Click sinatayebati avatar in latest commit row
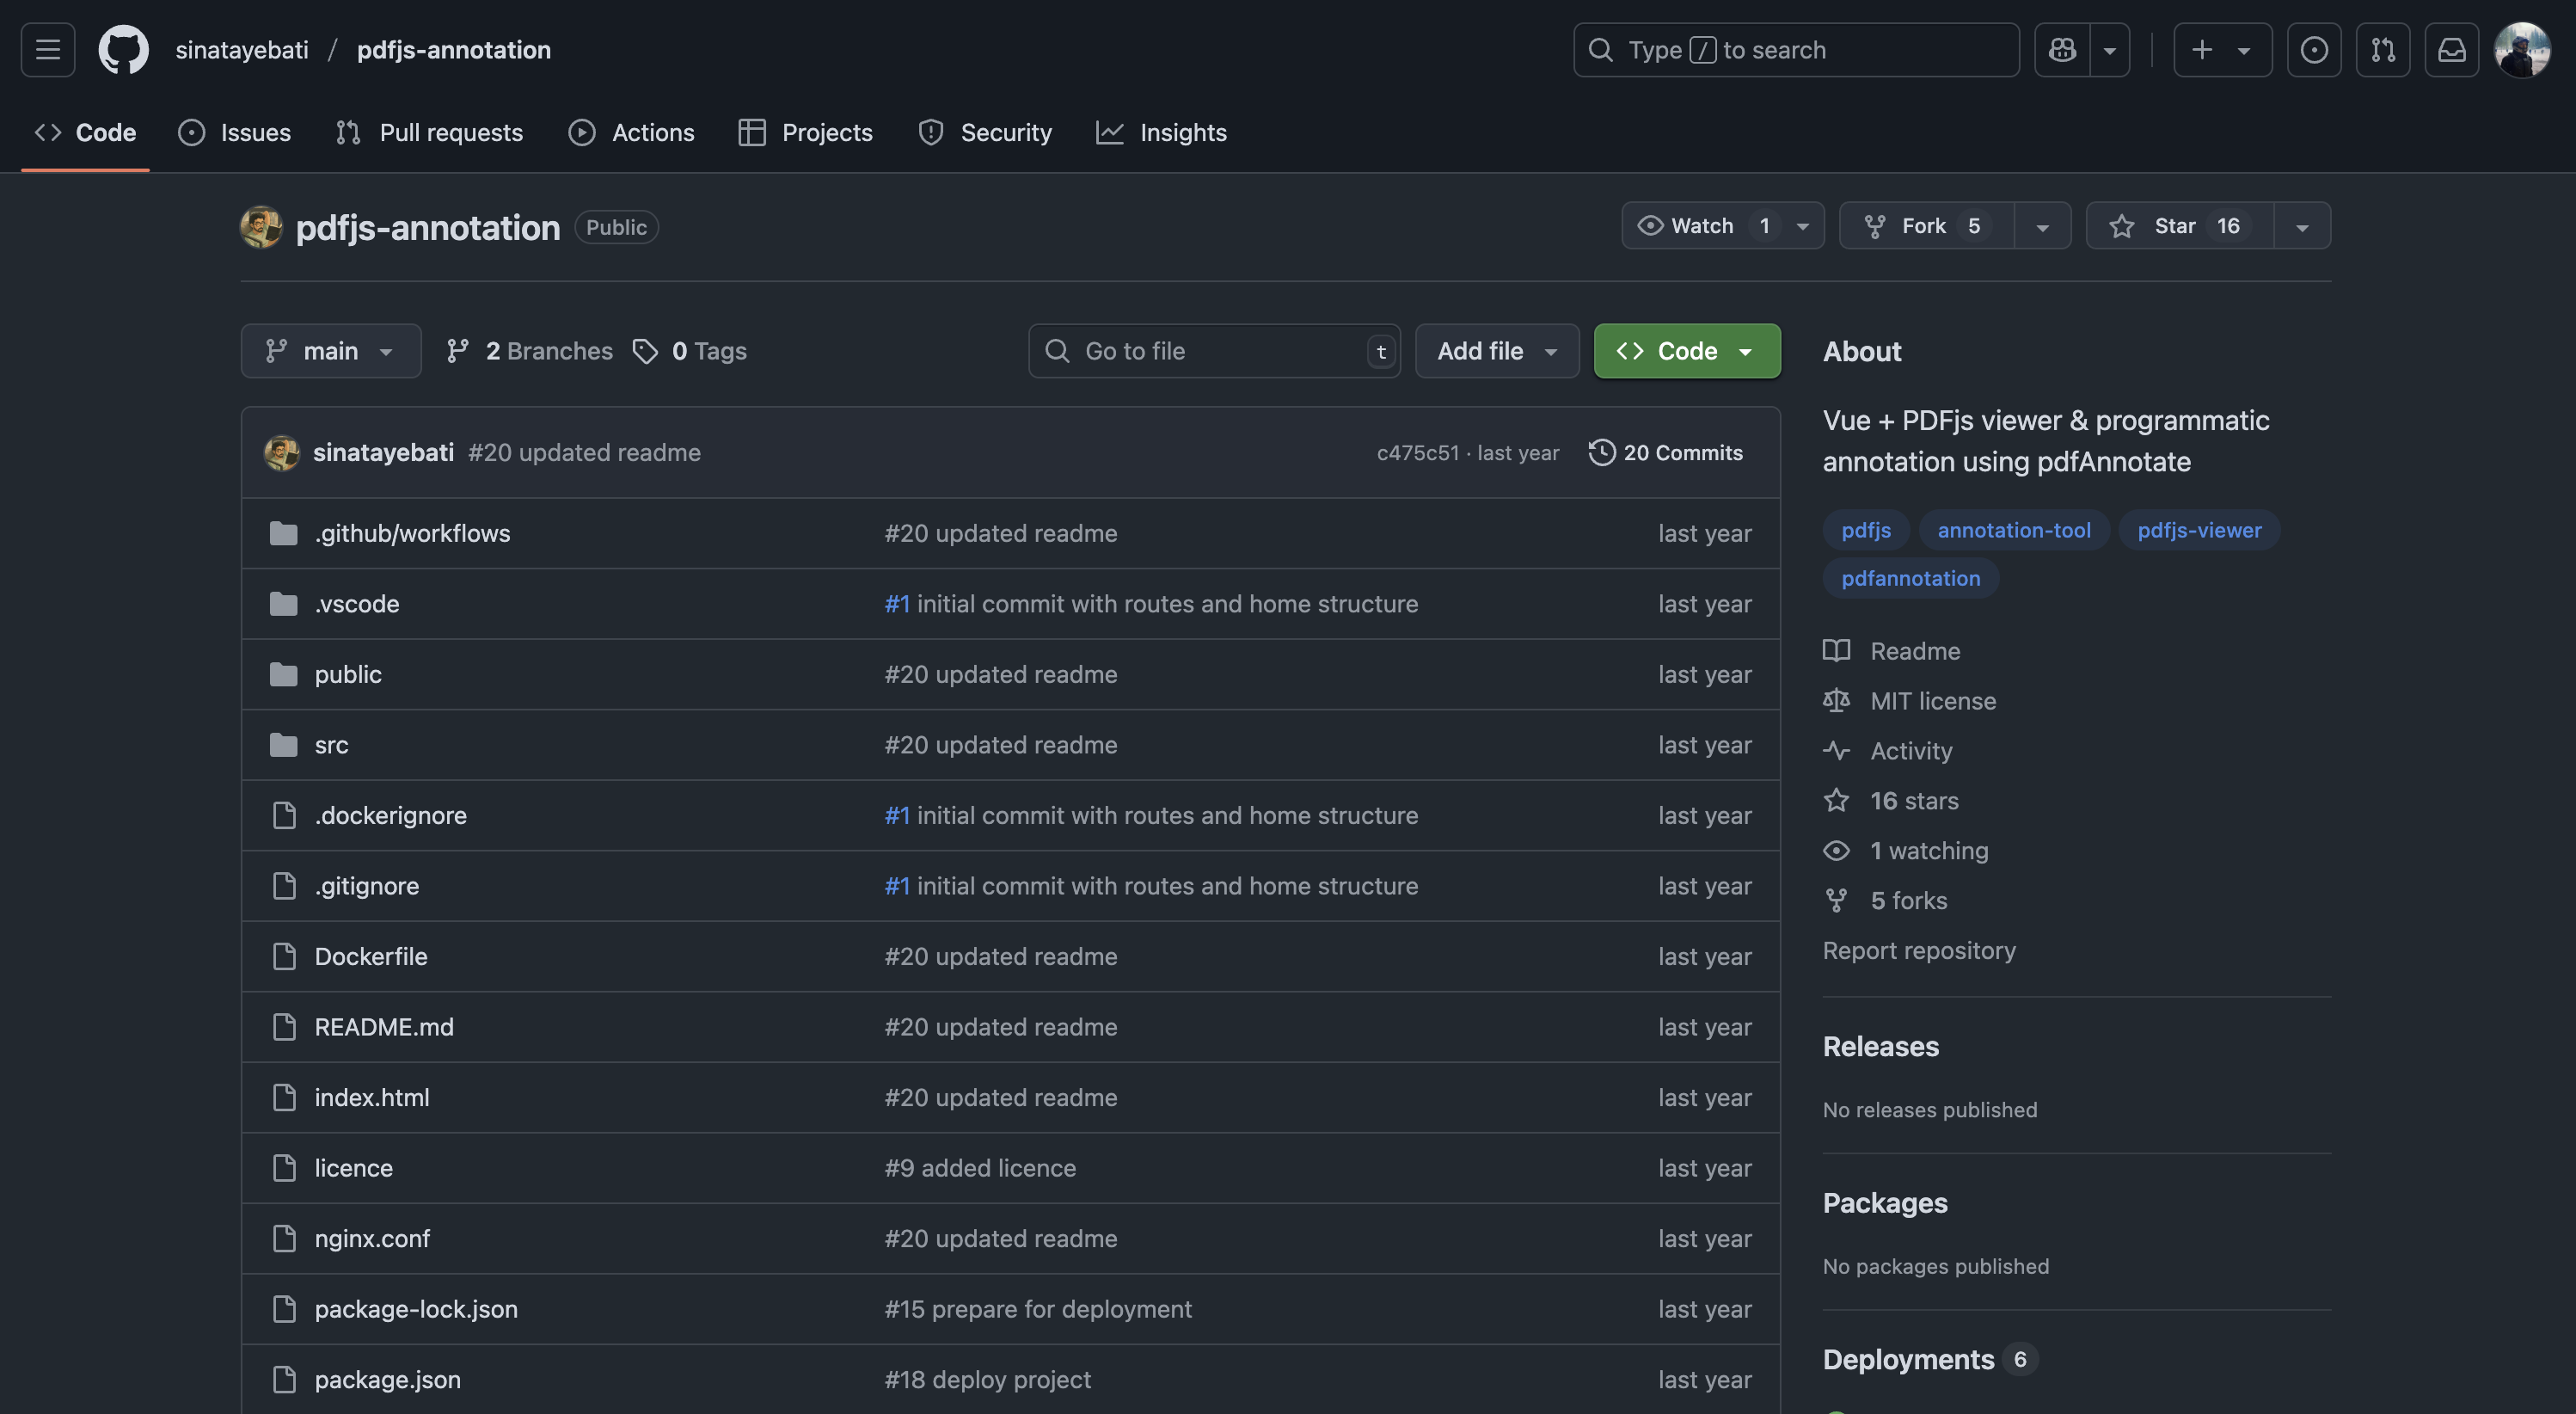2576x1414 pixels. 282,452
